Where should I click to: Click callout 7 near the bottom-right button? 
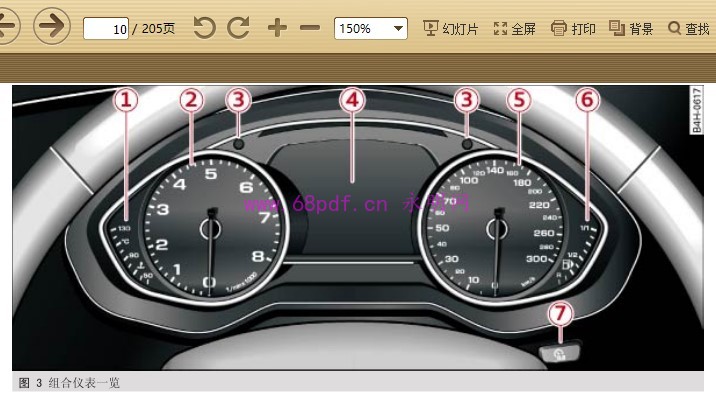559,313
